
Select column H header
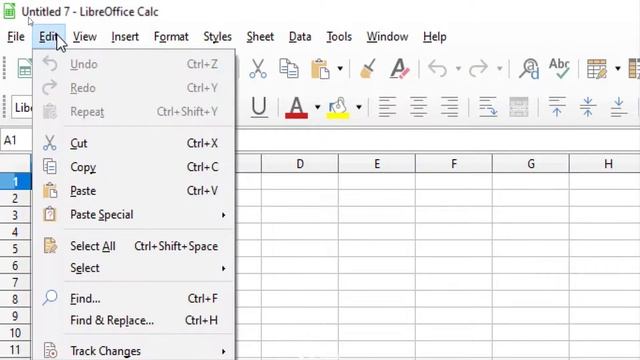[x=605, y=164]
